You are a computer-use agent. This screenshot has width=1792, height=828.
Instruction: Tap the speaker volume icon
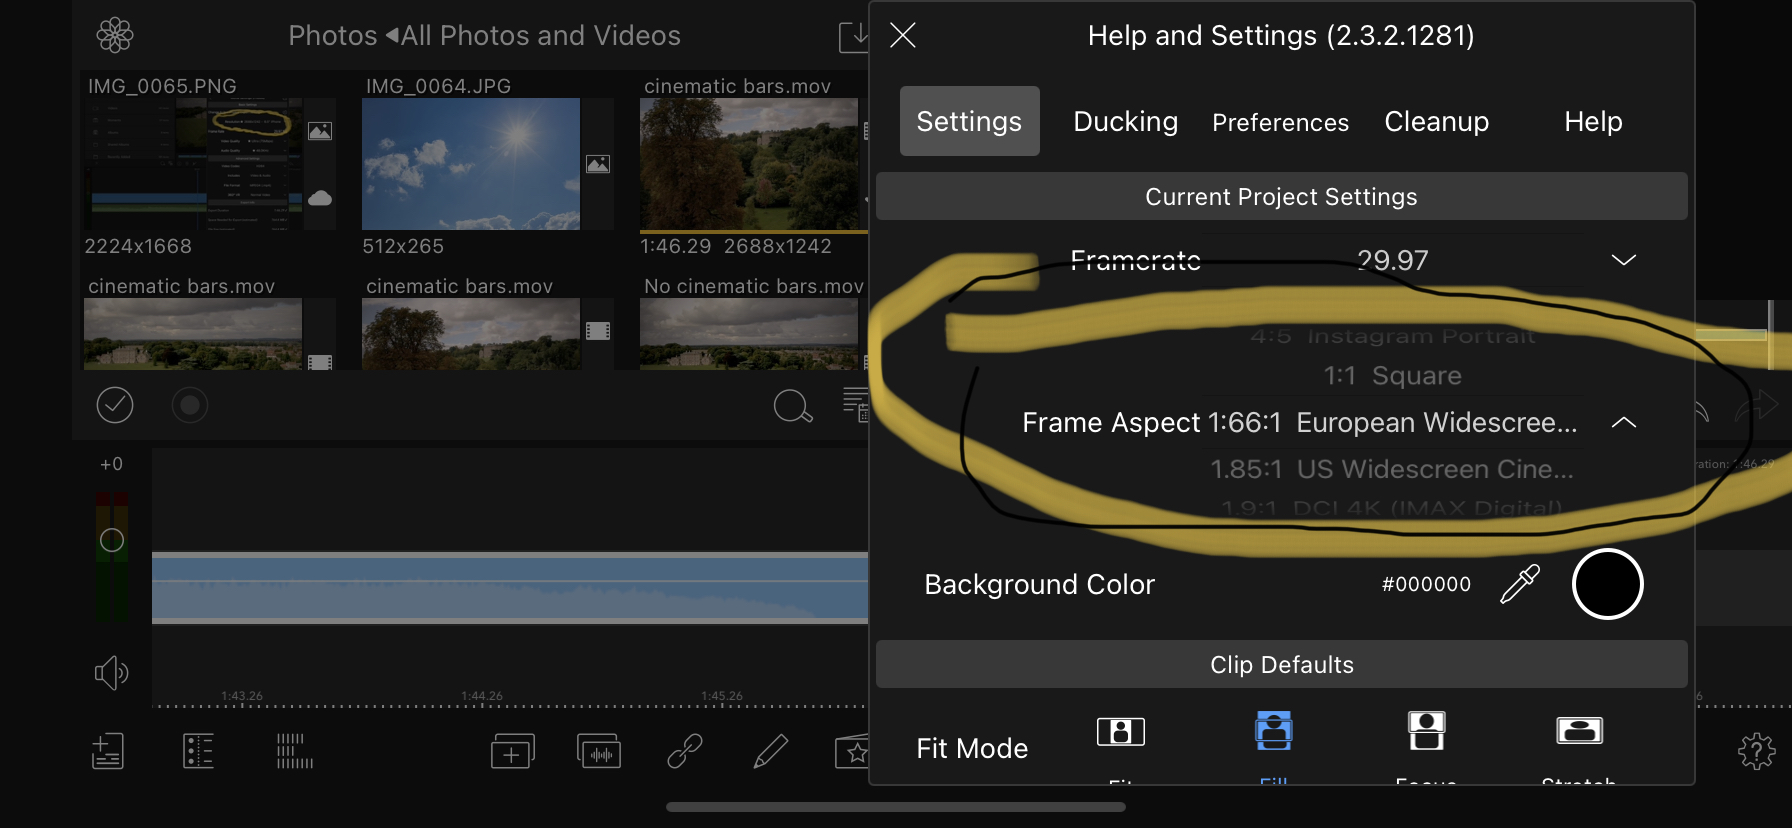pos(111,673)
